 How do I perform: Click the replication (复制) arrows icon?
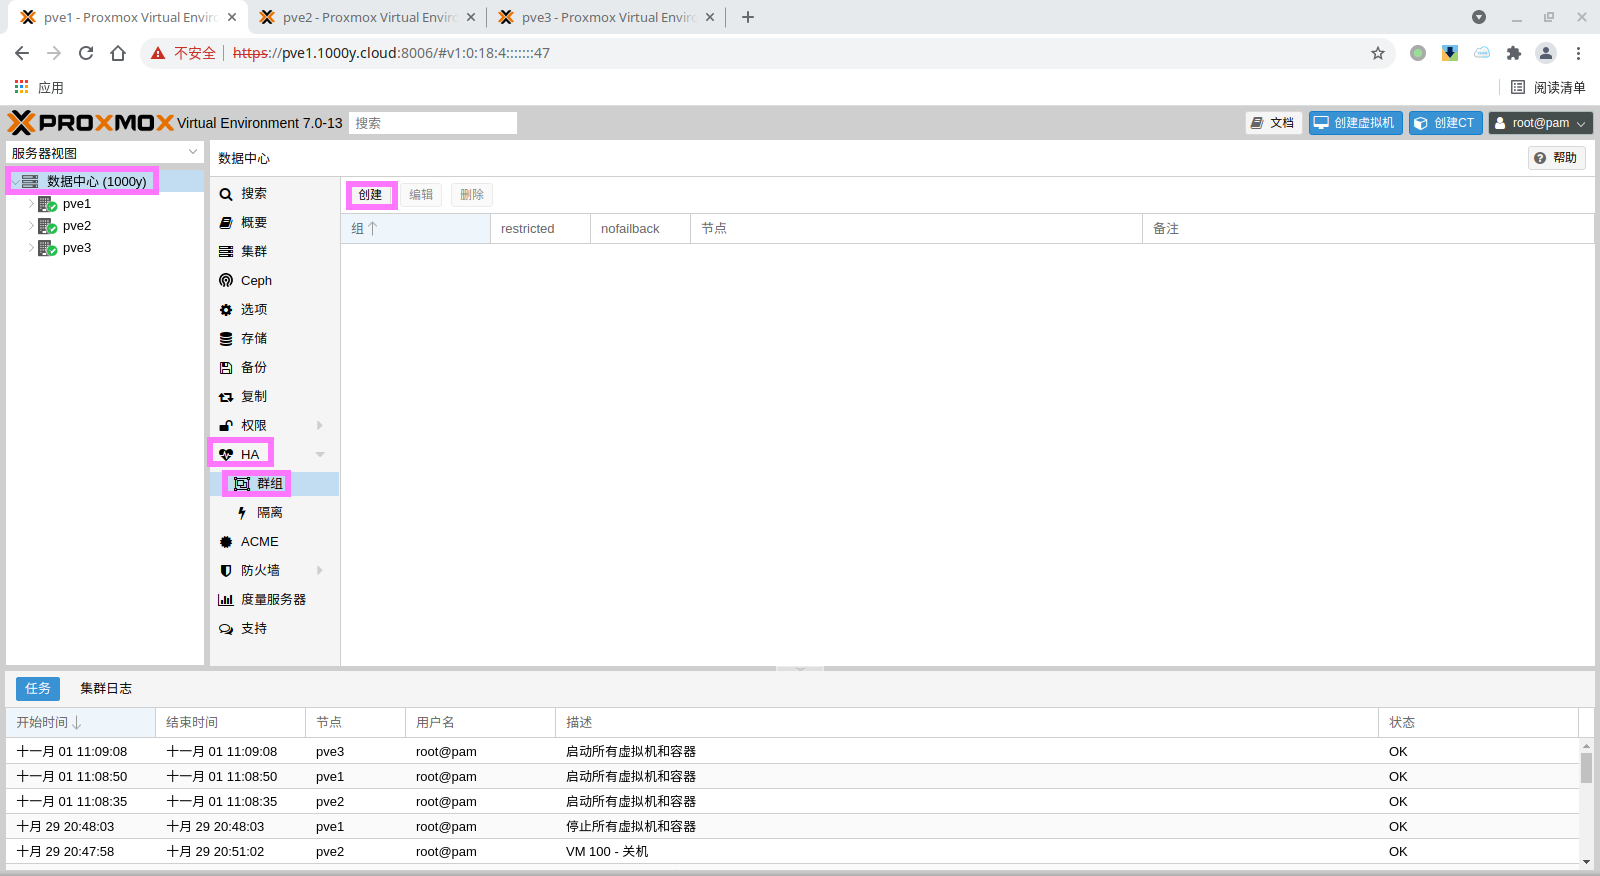click(226, 397)
